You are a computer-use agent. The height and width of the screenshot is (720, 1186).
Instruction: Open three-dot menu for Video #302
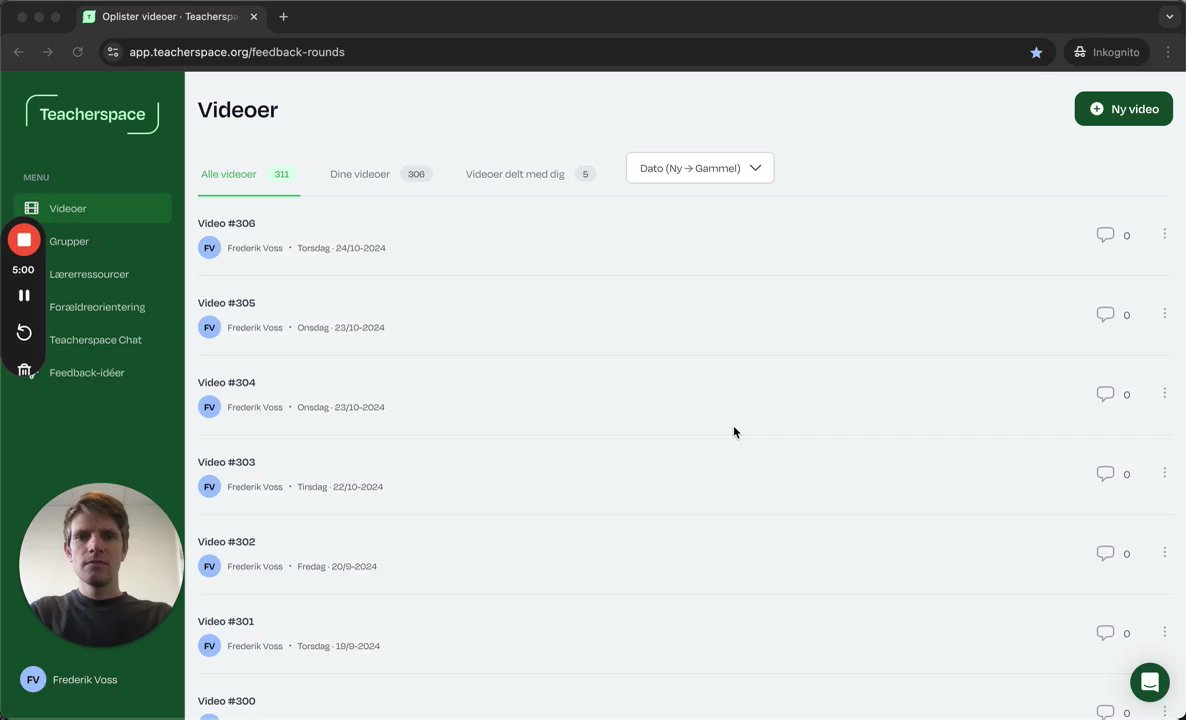(x=1165, y=552)
